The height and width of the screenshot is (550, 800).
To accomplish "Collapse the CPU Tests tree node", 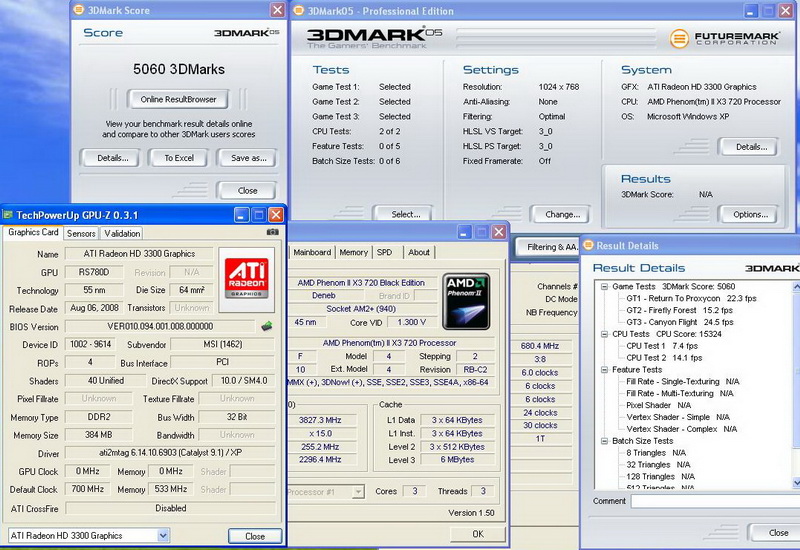I will click(604, 334).
